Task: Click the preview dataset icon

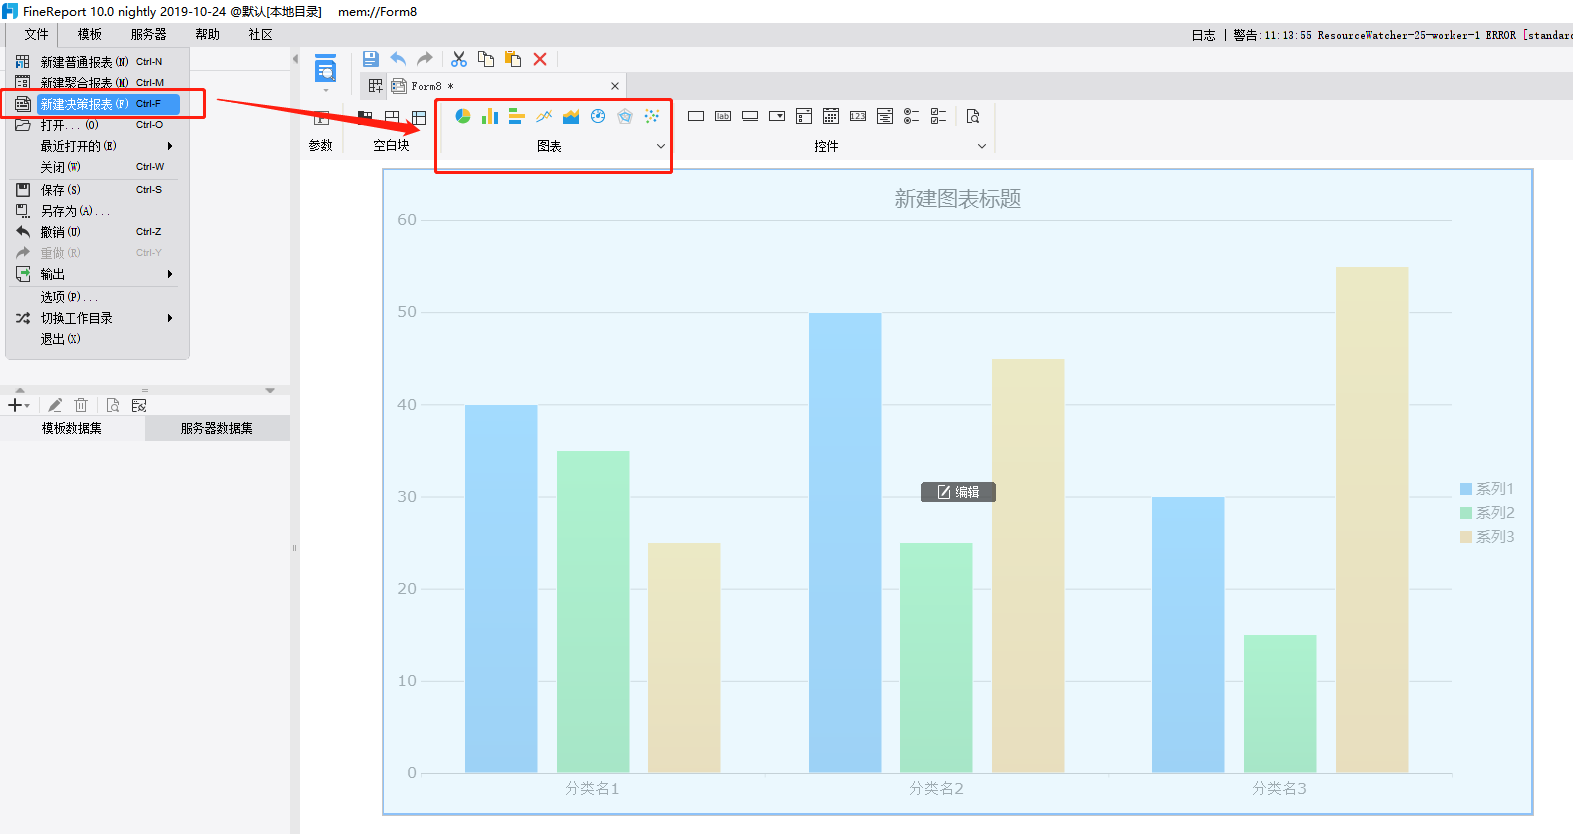Action: coord(113,405)
